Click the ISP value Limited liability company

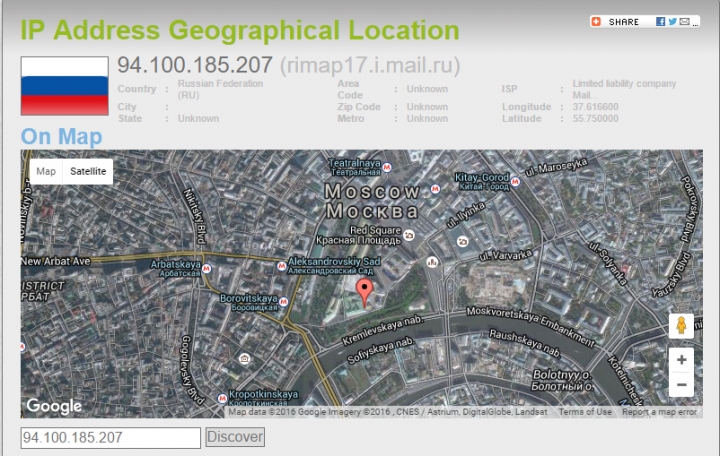(x=624, y=89)
